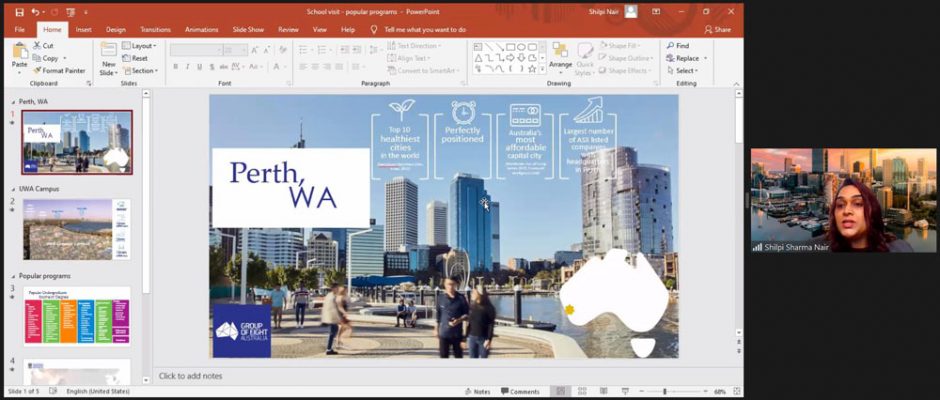Toggle Italic formatting
The image size is (940, 400).
tap(188, 67)
